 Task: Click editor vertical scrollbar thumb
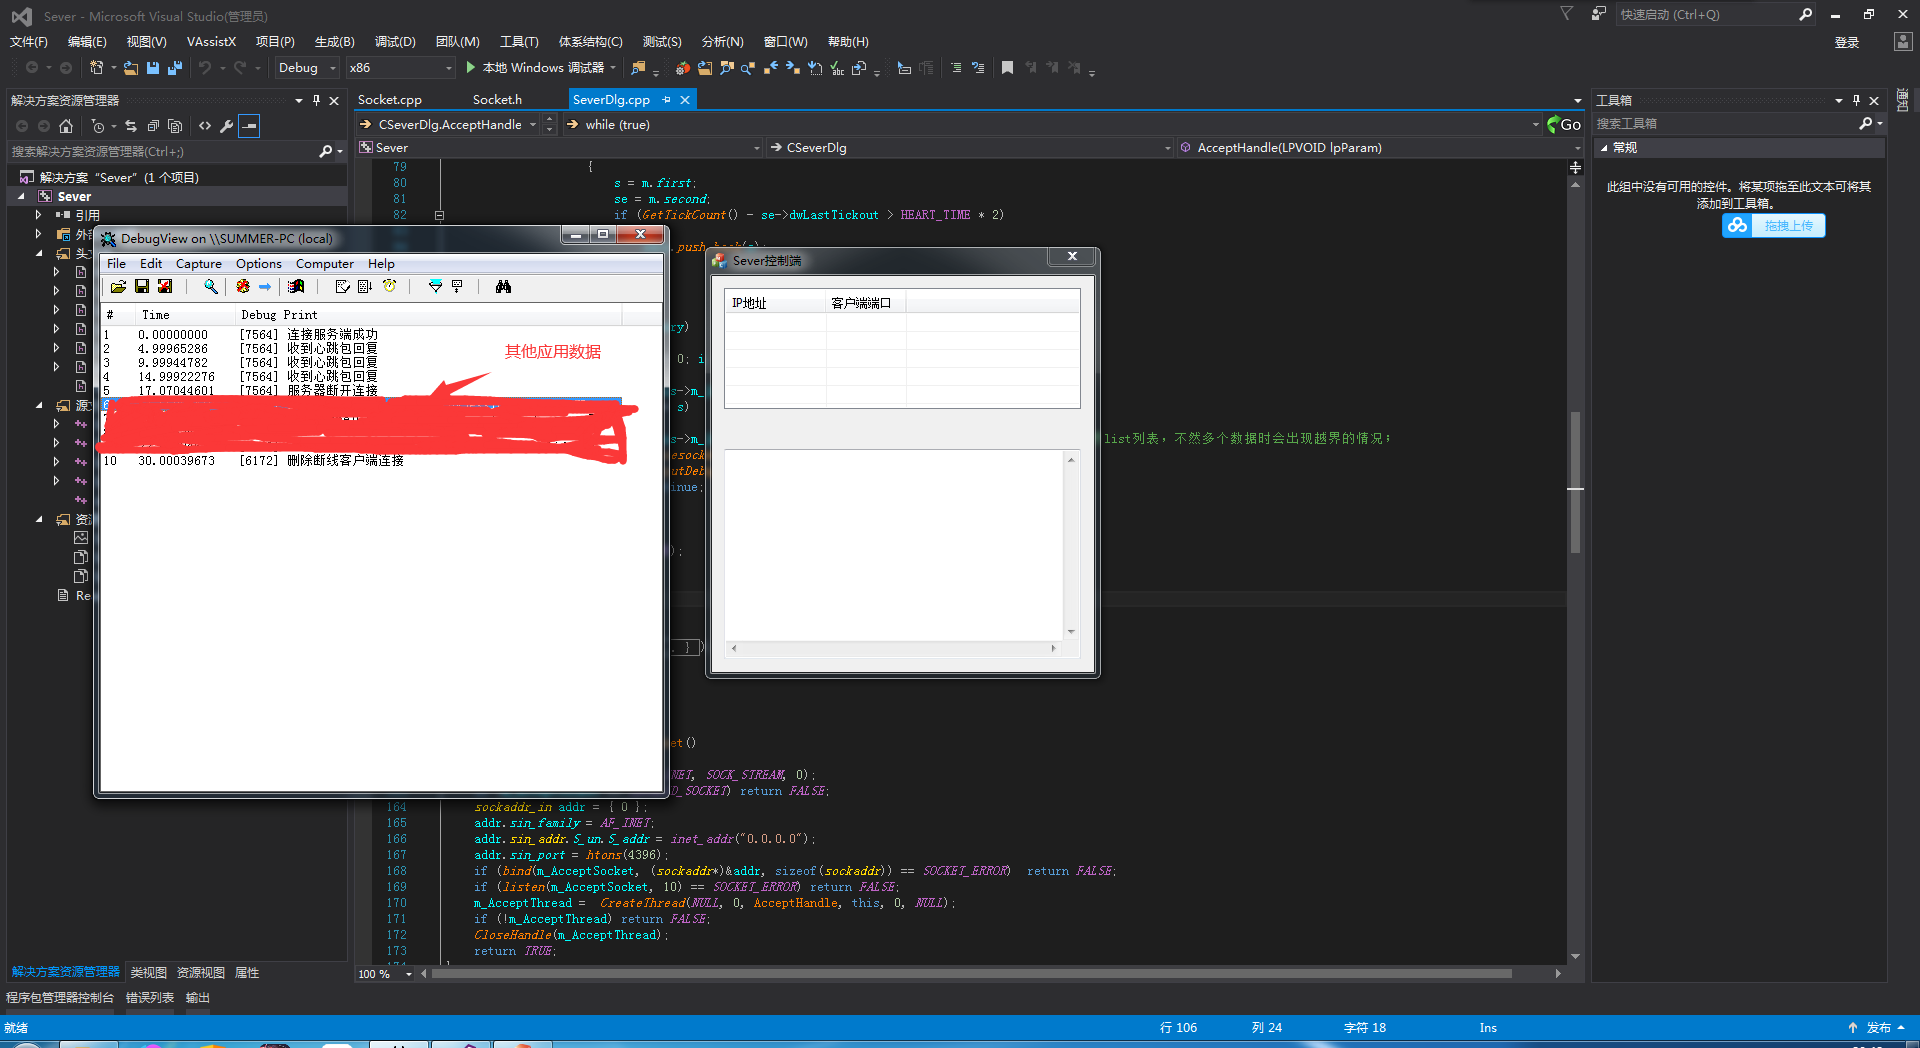(x=1575, y=483)
